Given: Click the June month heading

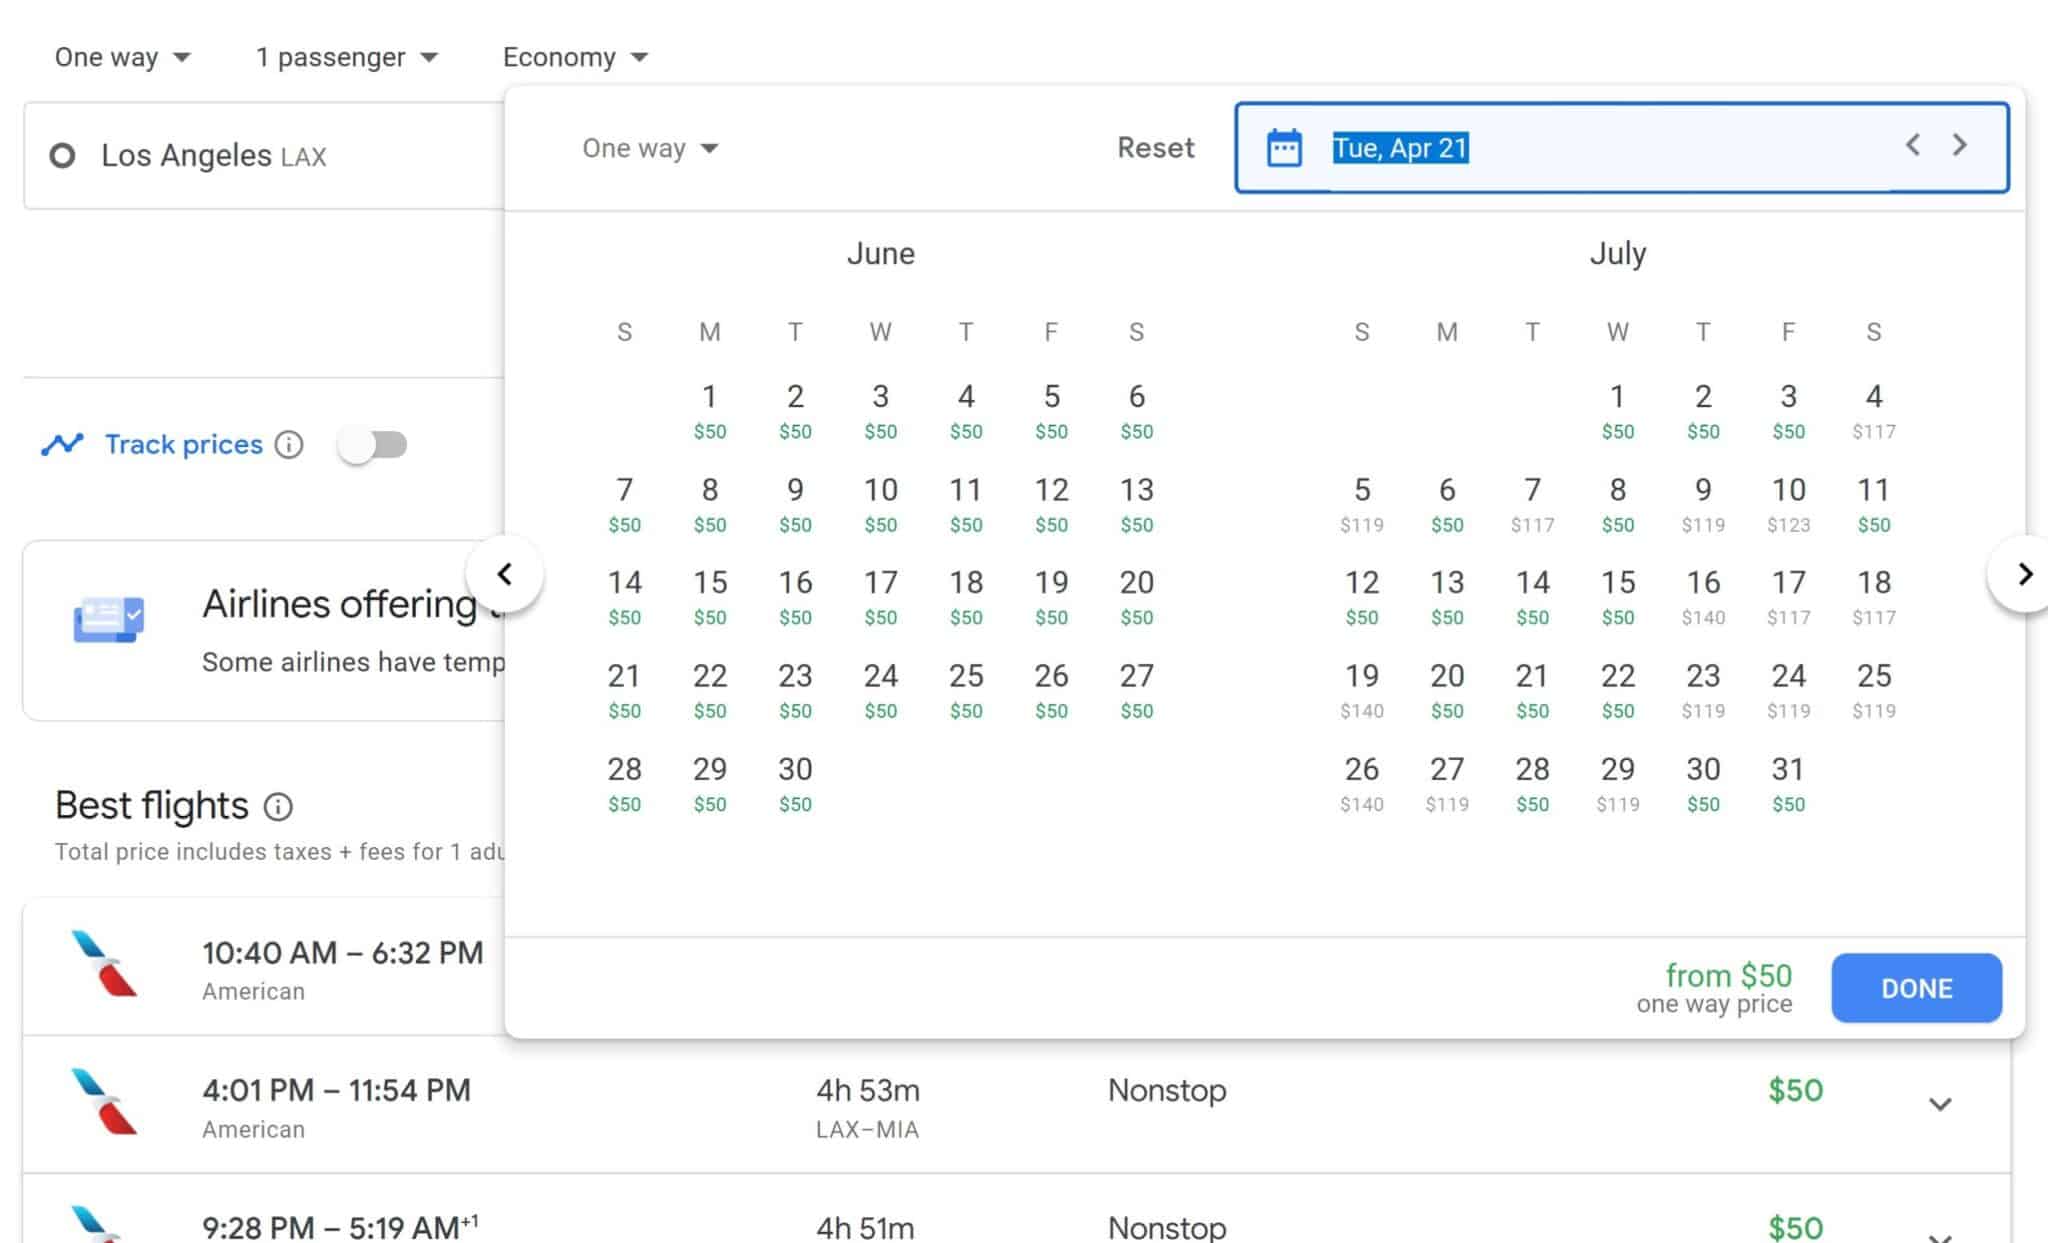Looking at the screenshot, I should pos(880,253).
